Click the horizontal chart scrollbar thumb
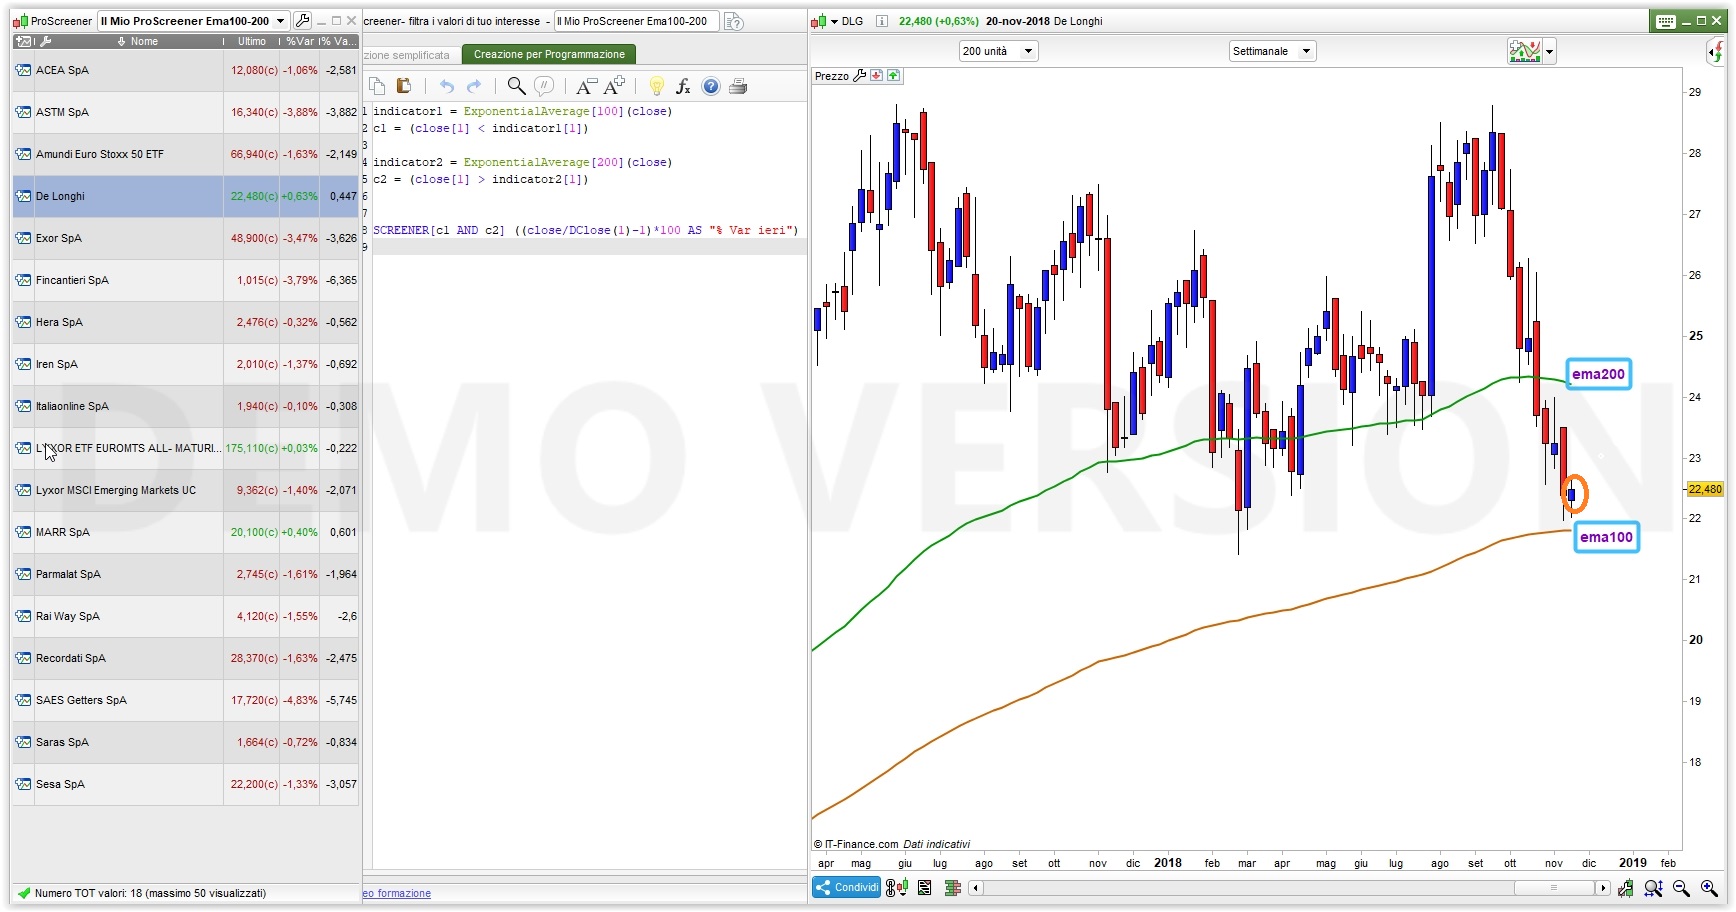Image resolution: width=1736 pixels, height=912 pixels. point(1553,888)
